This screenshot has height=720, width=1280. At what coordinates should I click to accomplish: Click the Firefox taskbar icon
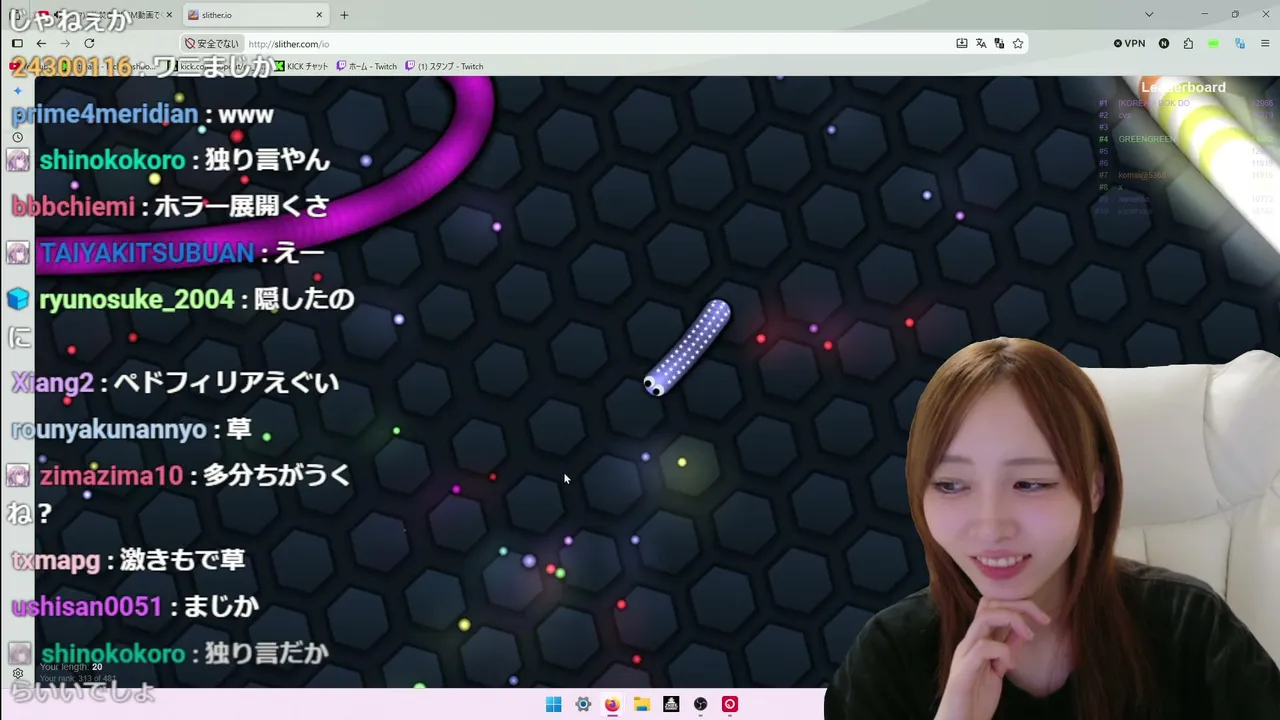coord(612,704)
